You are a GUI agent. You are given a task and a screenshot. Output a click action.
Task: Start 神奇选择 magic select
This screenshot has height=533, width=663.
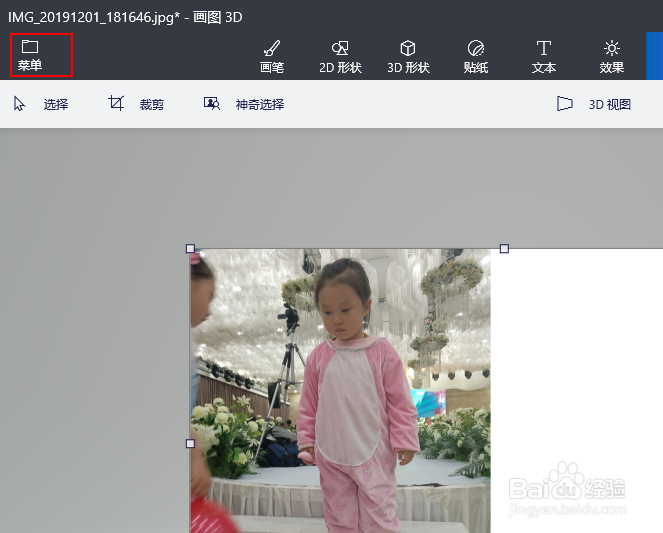pos(244,104)
